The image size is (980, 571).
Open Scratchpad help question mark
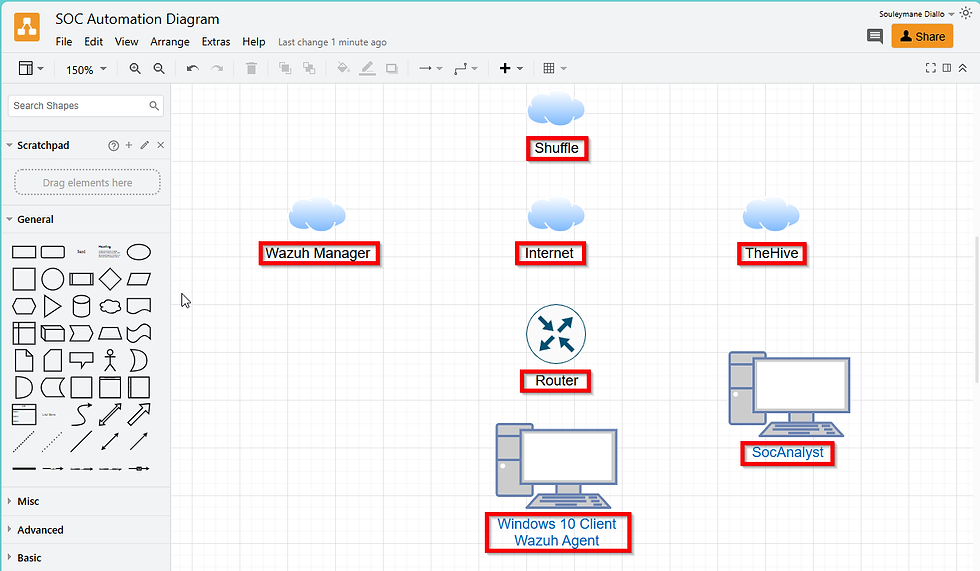[x=113, y=146]
